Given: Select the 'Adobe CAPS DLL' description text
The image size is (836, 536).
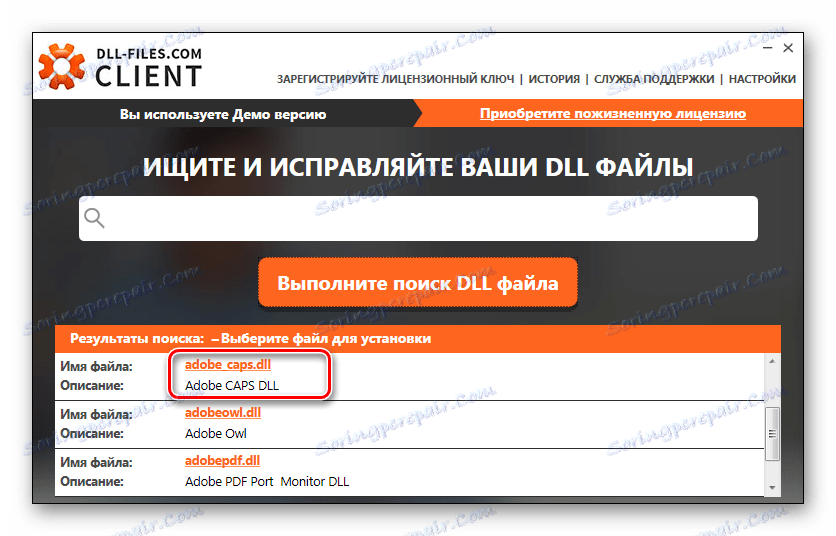Looking at the screenshot, I should coord(232,386).
